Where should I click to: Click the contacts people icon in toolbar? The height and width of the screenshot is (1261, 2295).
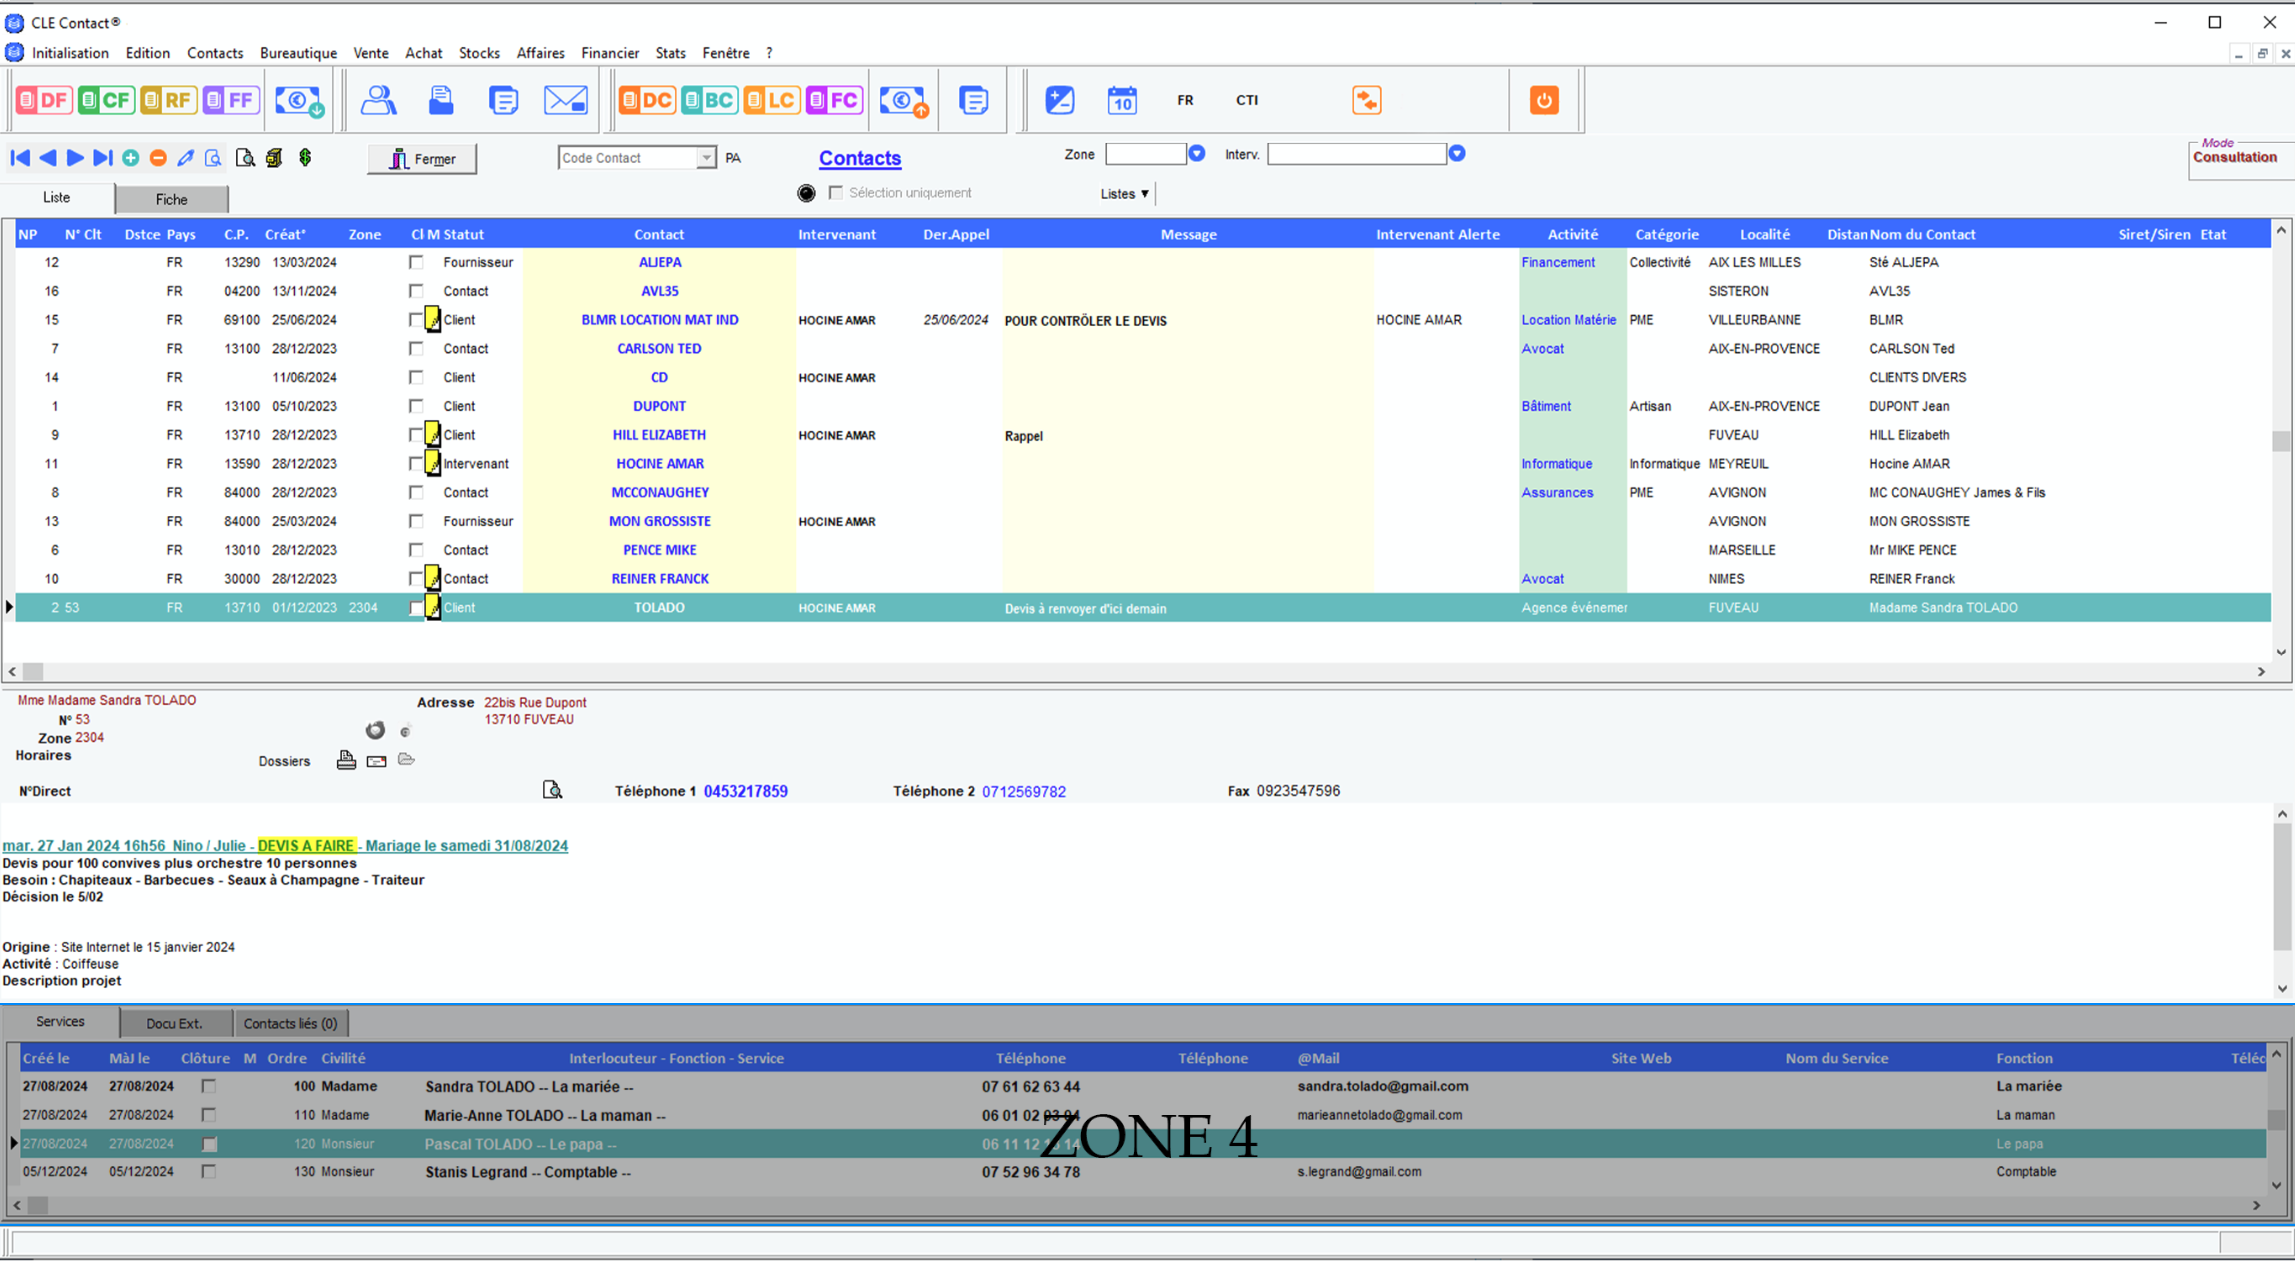(378, 100)
